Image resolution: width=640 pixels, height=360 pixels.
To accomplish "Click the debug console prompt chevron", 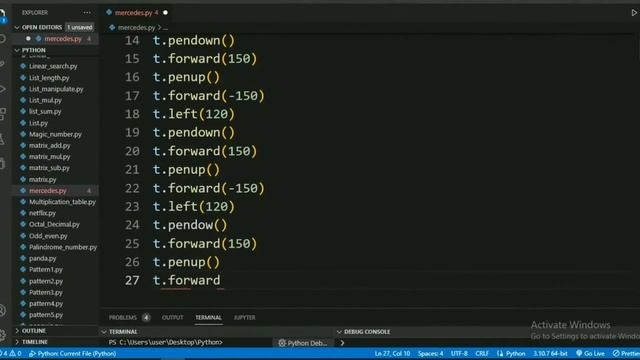I will click(x=342, y=343).
